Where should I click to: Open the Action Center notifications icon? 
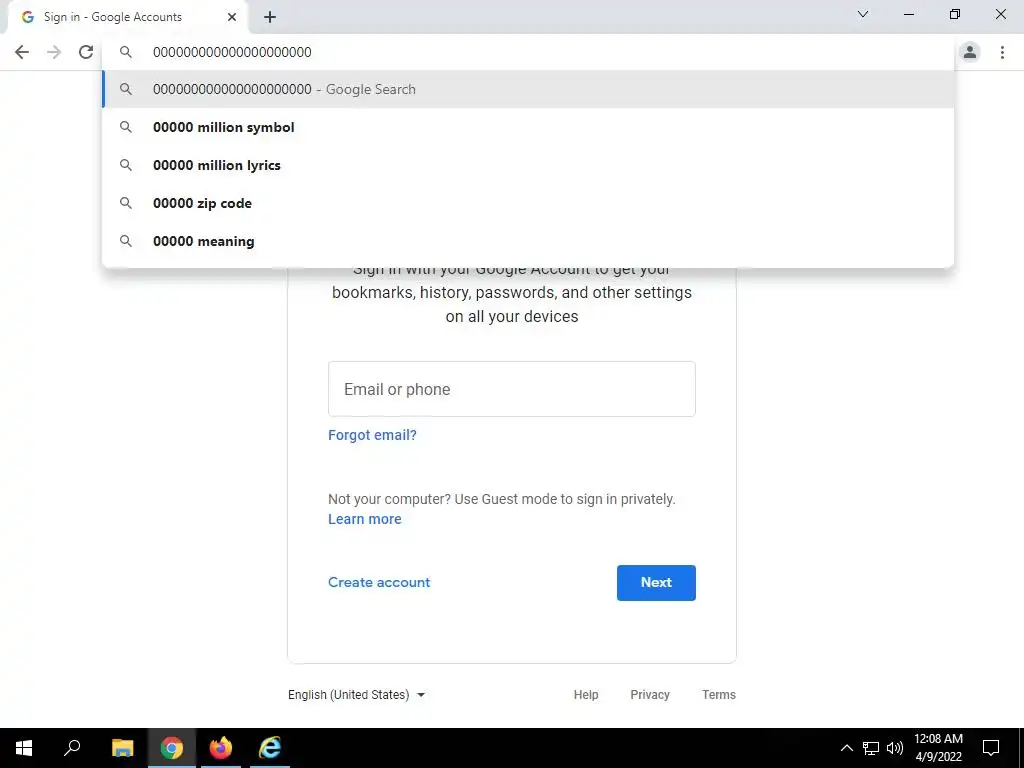click(x=991, y=748)
